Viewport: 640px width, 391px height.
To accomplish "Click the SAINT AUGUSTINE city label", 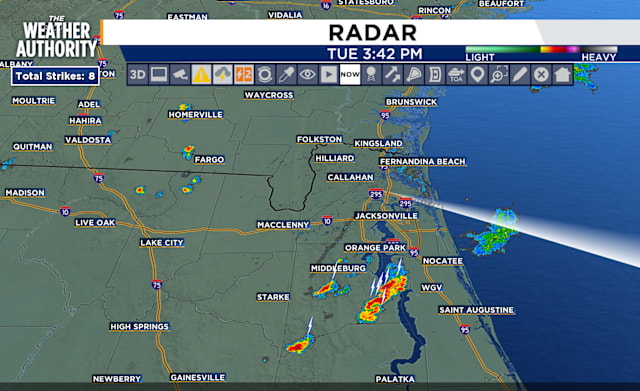I will [x=476, y=310].
